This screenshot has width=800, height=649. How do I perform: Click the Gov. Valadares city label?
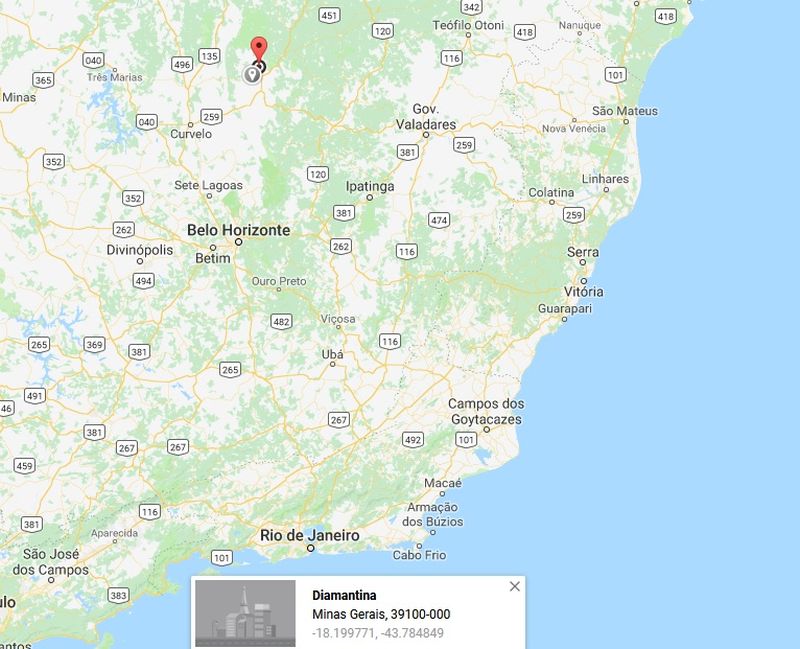tap(426, 117)
